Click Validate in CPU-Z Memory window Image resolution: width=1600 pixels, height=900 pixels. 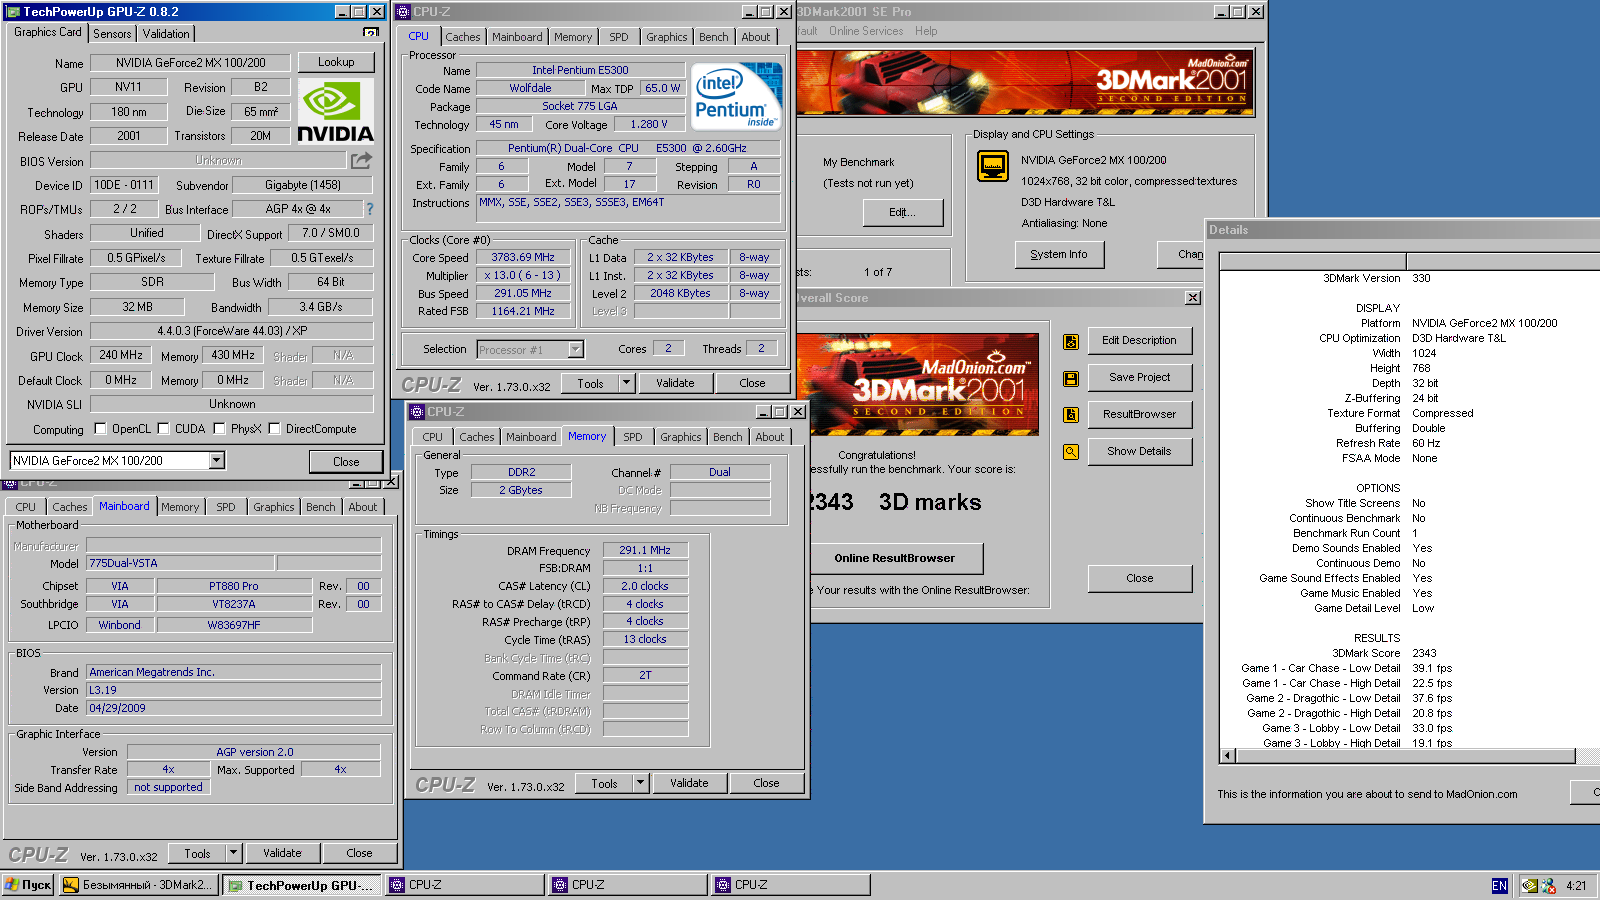pyautogui.click(x=690, y=783)
